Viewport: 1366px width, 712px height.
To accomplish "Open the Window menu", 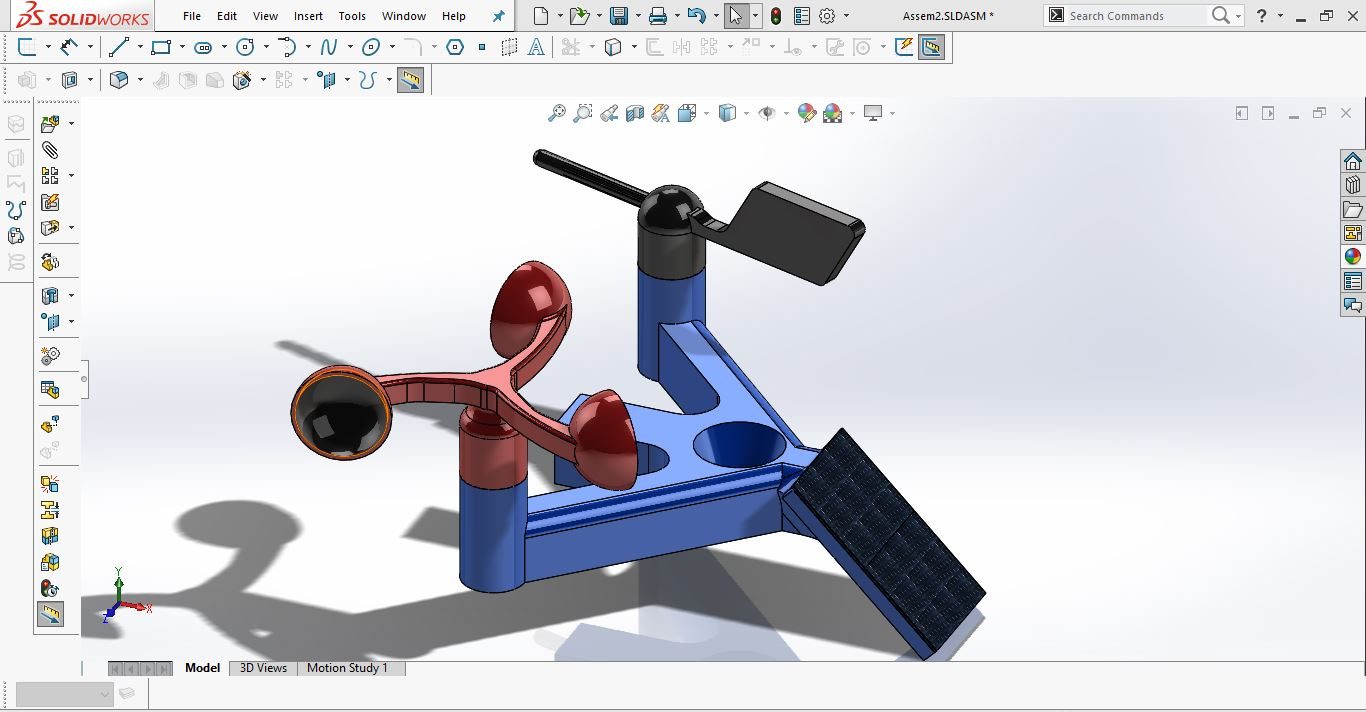I will click(404, 16).
